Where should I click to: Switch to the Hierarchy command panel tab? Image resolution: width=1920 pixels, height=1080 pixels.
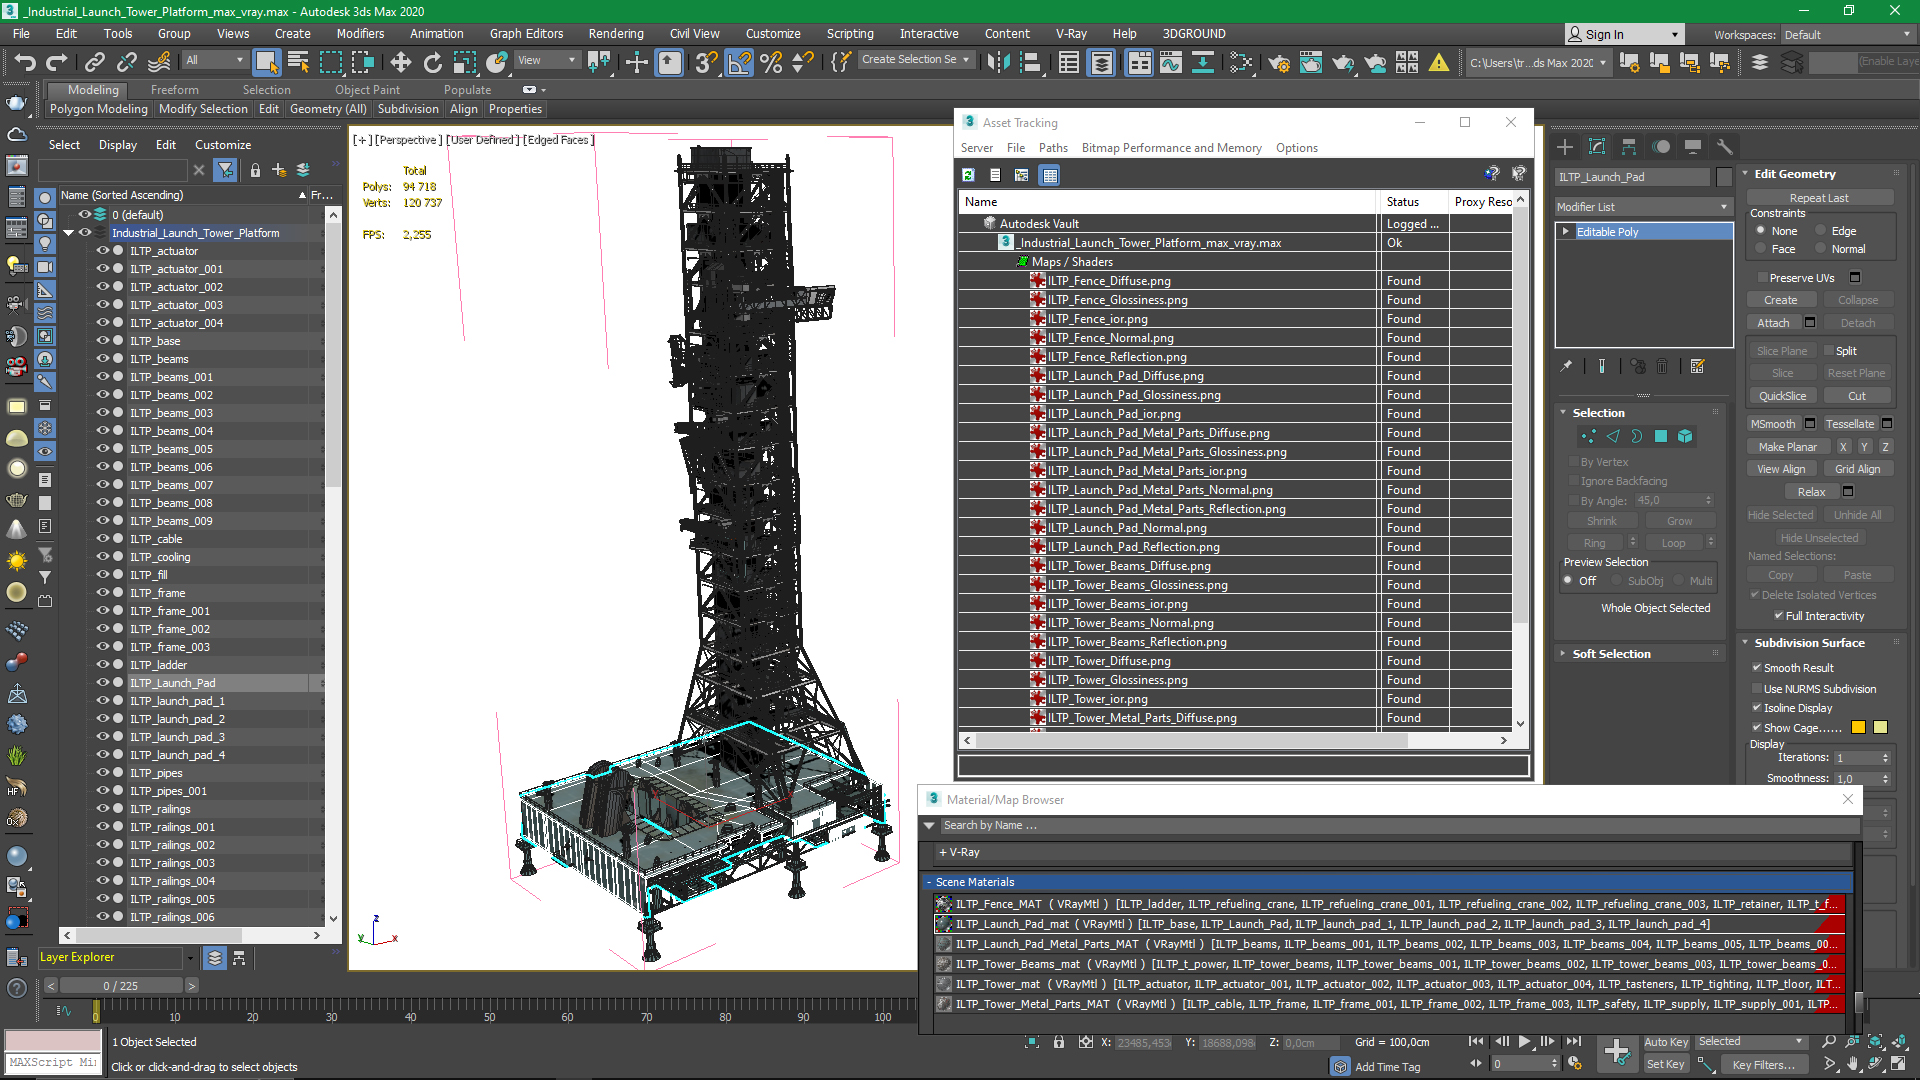click(1629, 147)
